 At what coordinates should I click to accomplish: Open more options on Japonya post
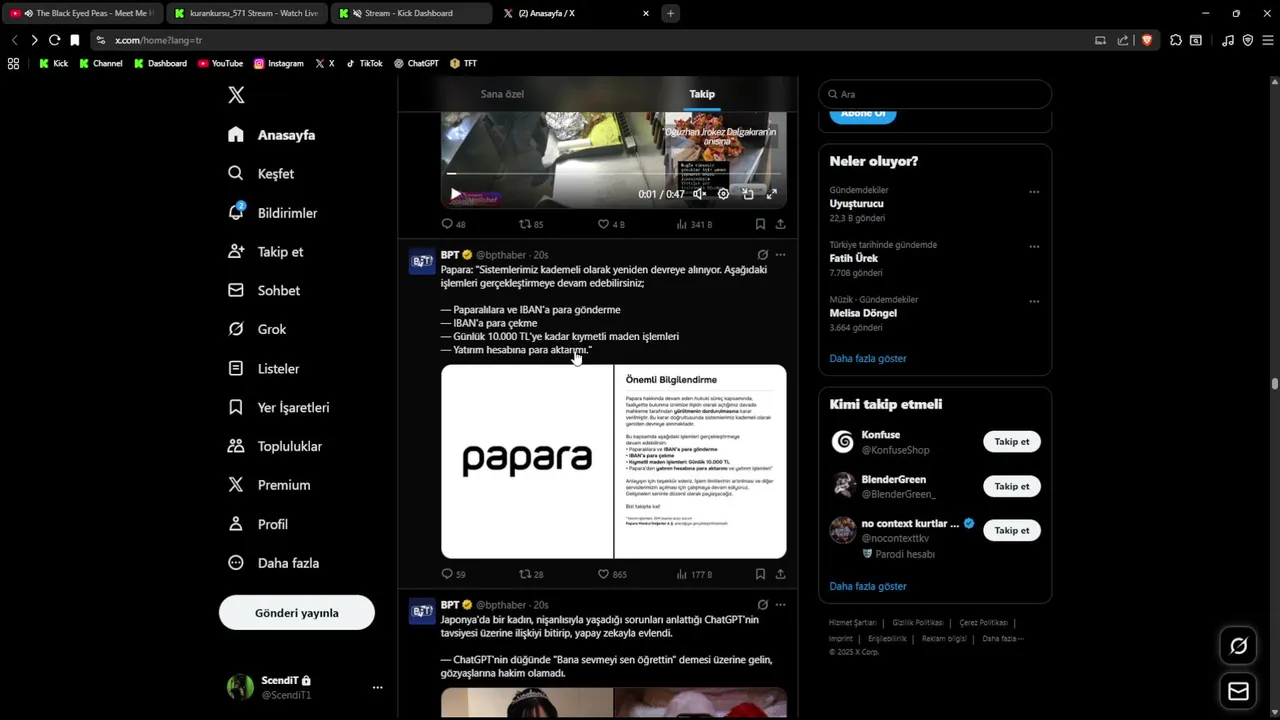[780, 605]
